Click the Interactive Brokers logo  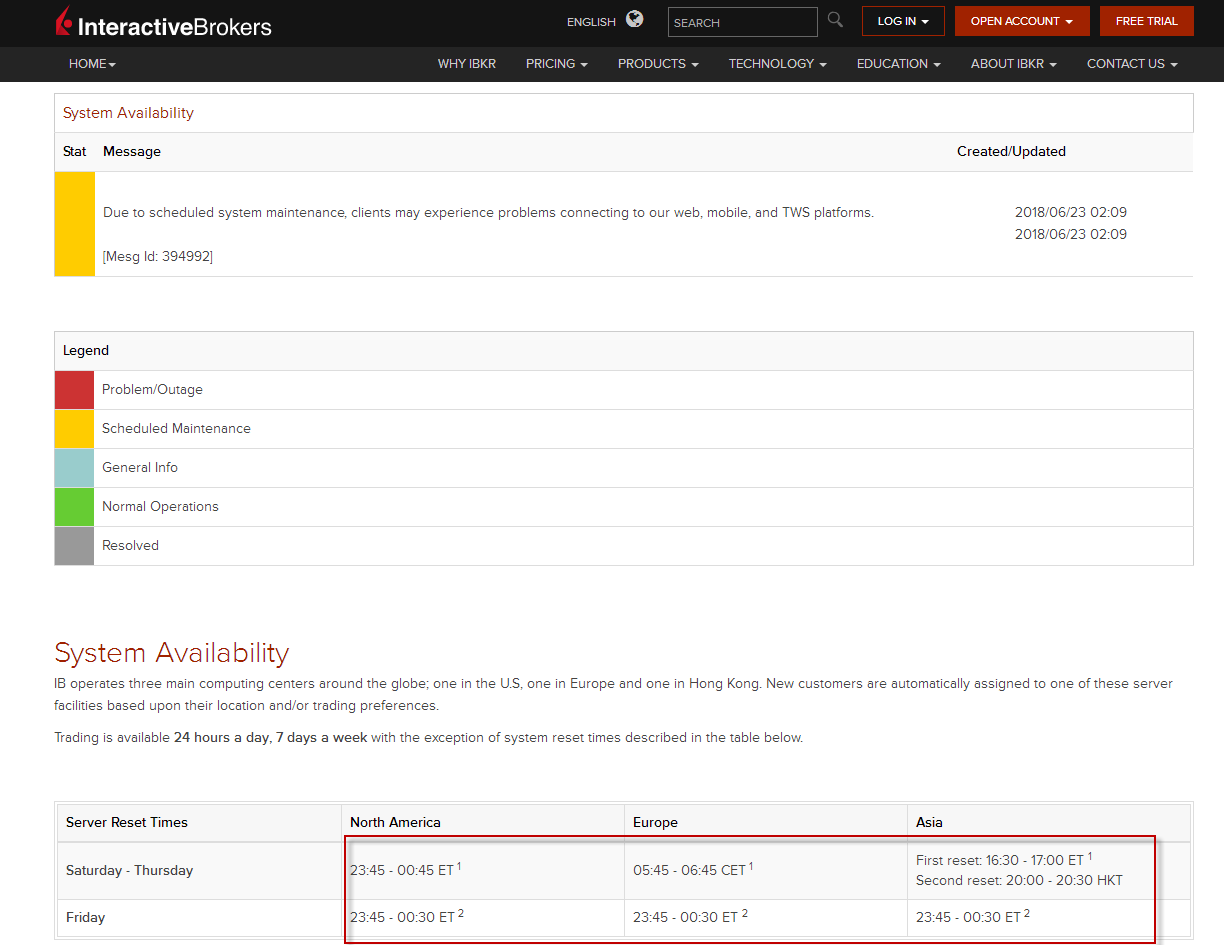click(x=163, y=22)
